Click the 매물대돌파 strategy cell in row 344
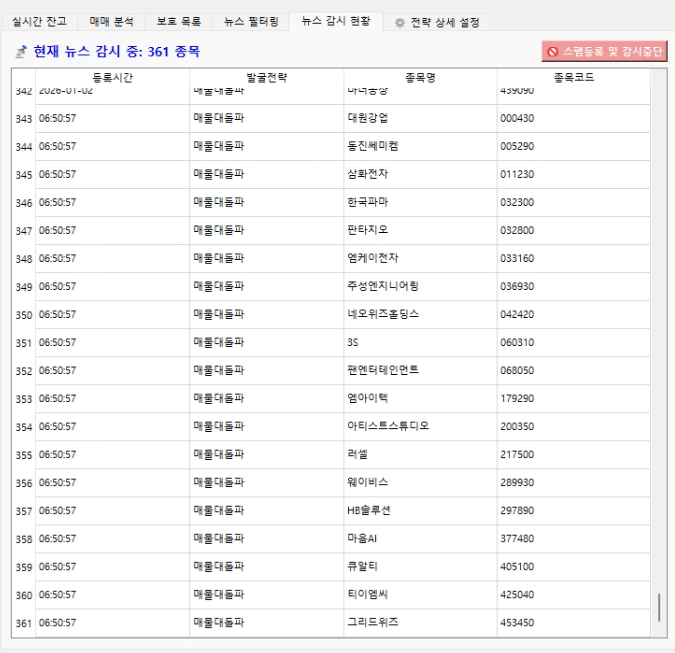675x653 pixels. 266,146
